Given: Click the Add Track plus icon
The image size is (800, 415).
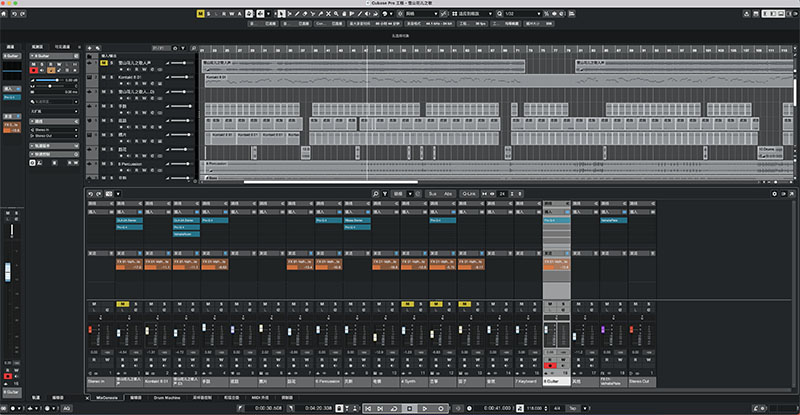Looking at the screenshot, I should 90,48.
